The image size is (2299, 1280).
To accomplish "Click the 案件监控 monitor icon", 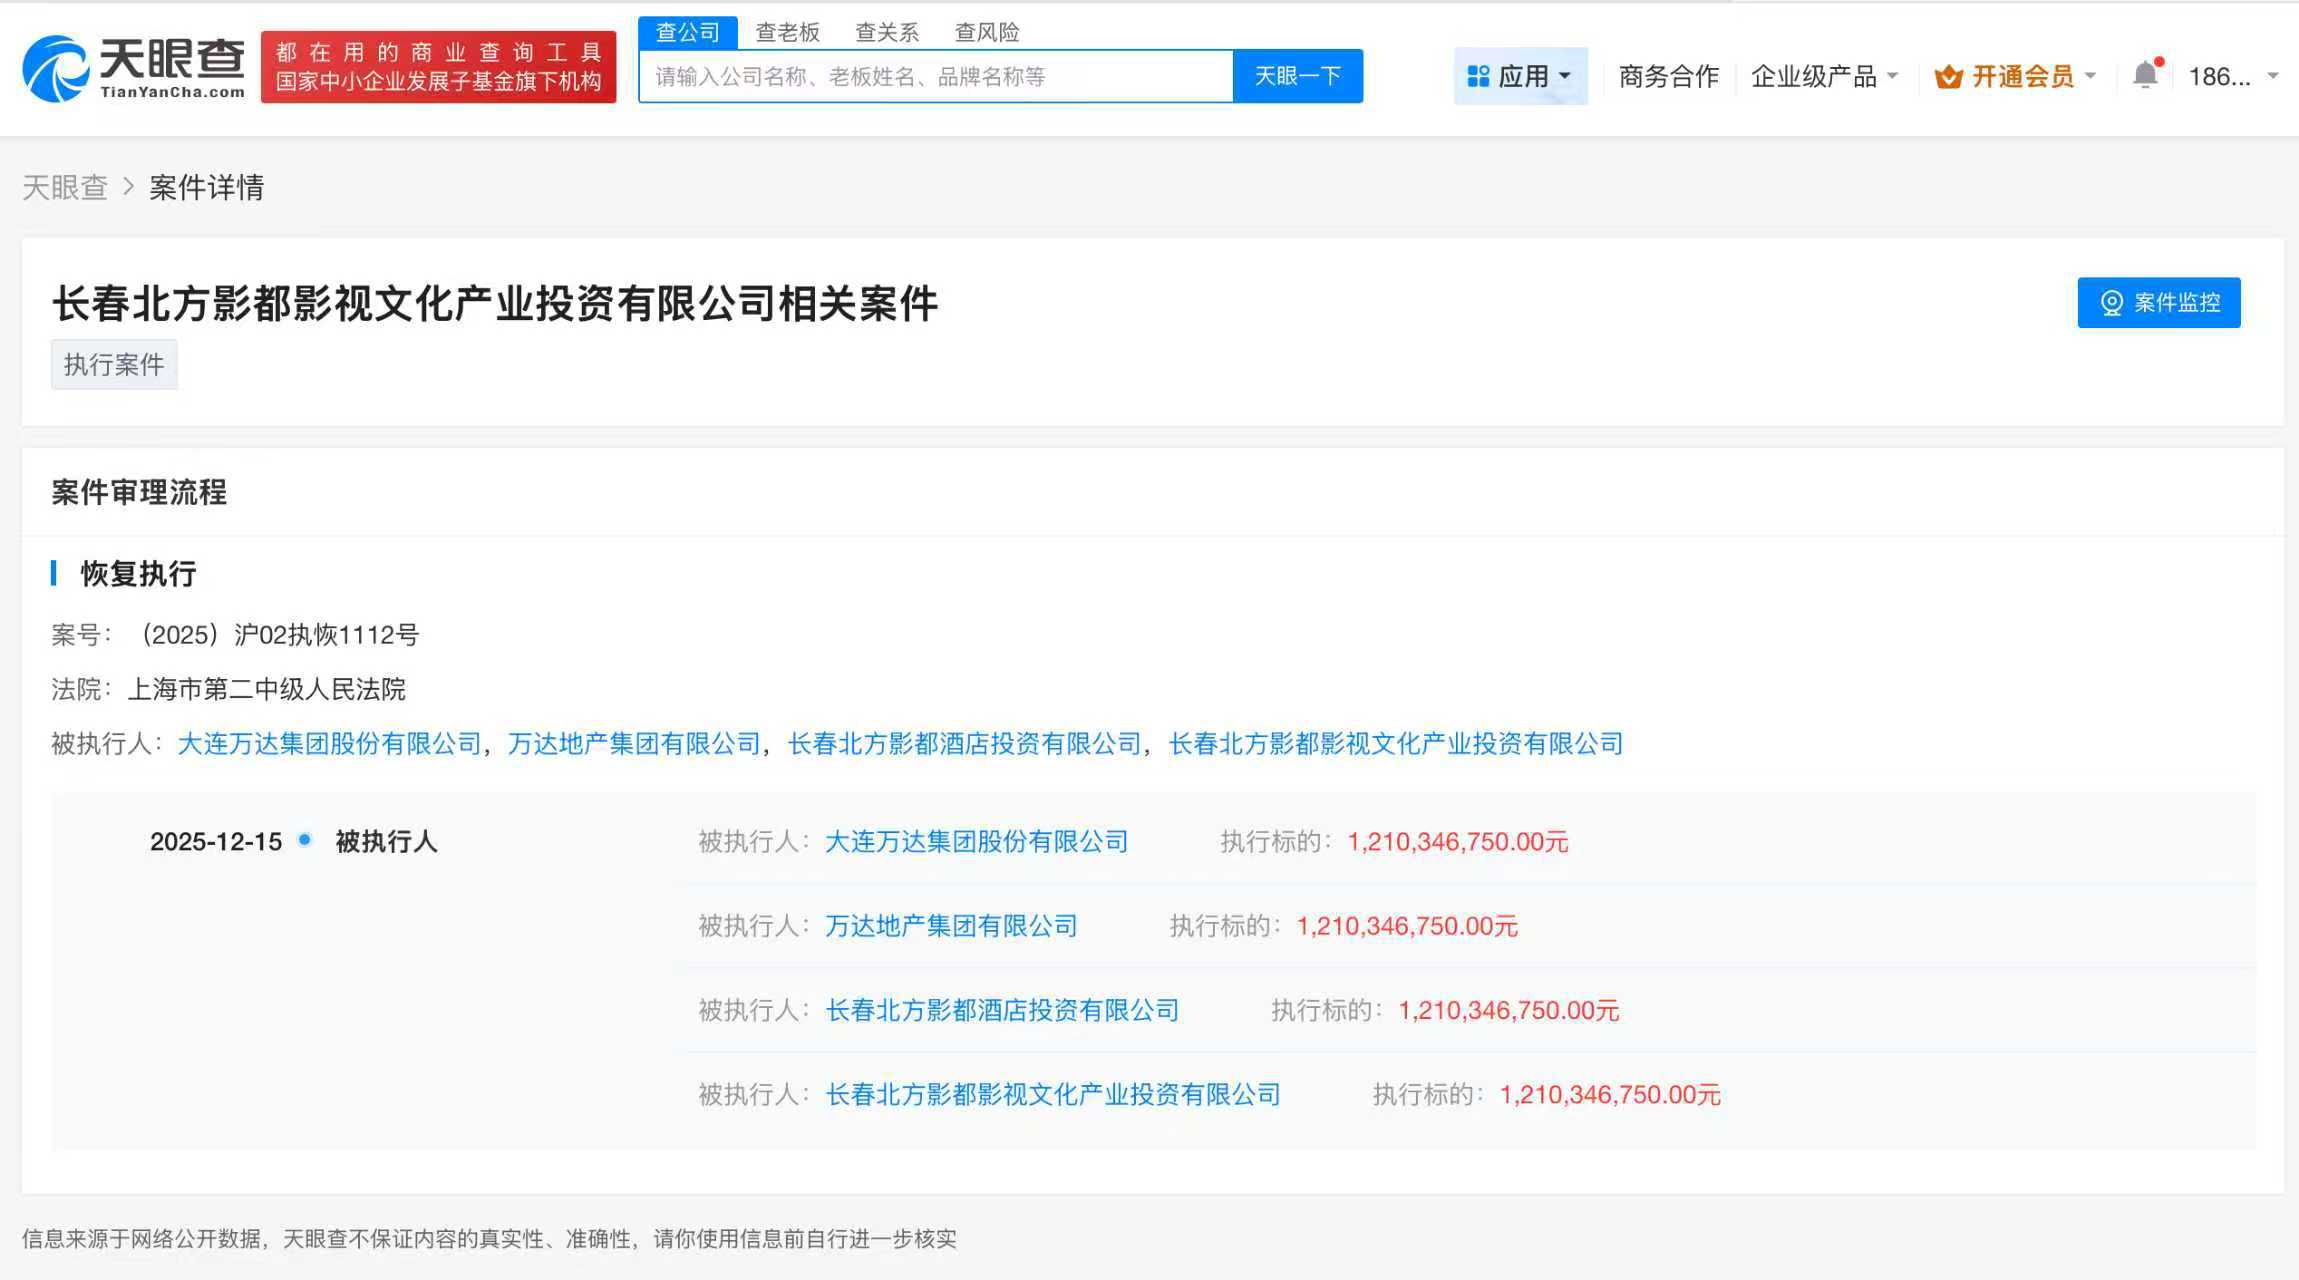I will (x=2110, y=303).
